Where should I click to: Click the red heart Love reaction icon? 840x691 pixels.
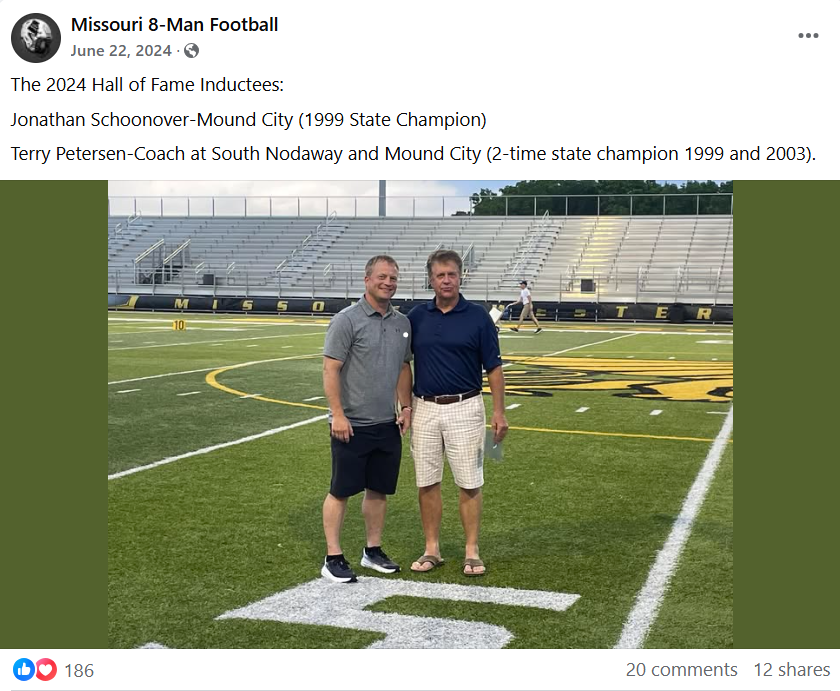pos(46,669)
